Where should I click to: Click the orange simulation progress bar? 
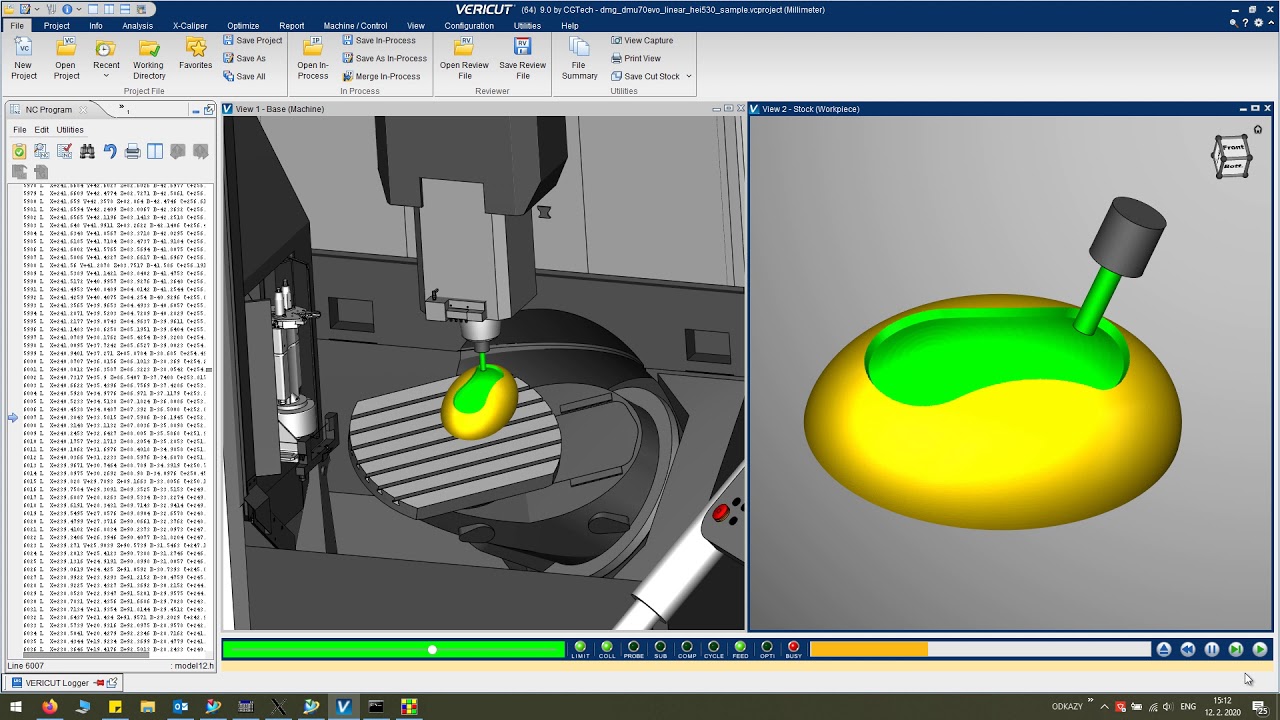[x=869, y=650]
